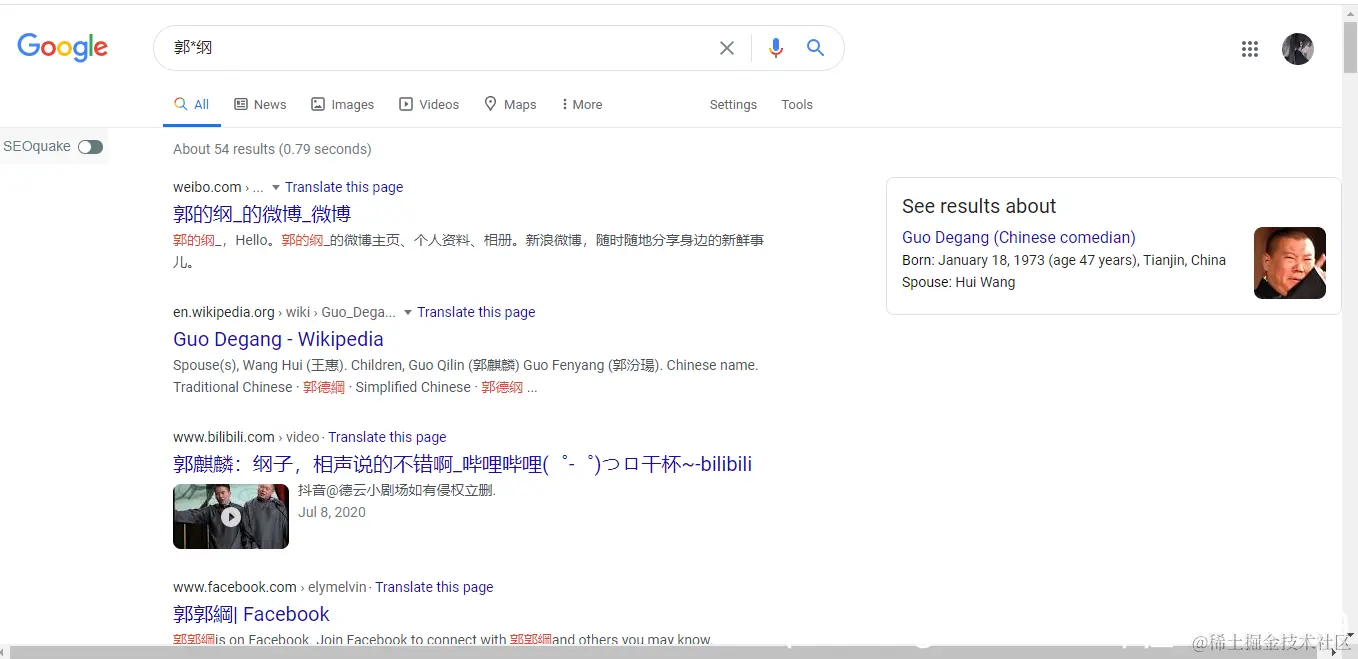
Task: Click the microphone icon for voice search
Action: click(775, 47)
